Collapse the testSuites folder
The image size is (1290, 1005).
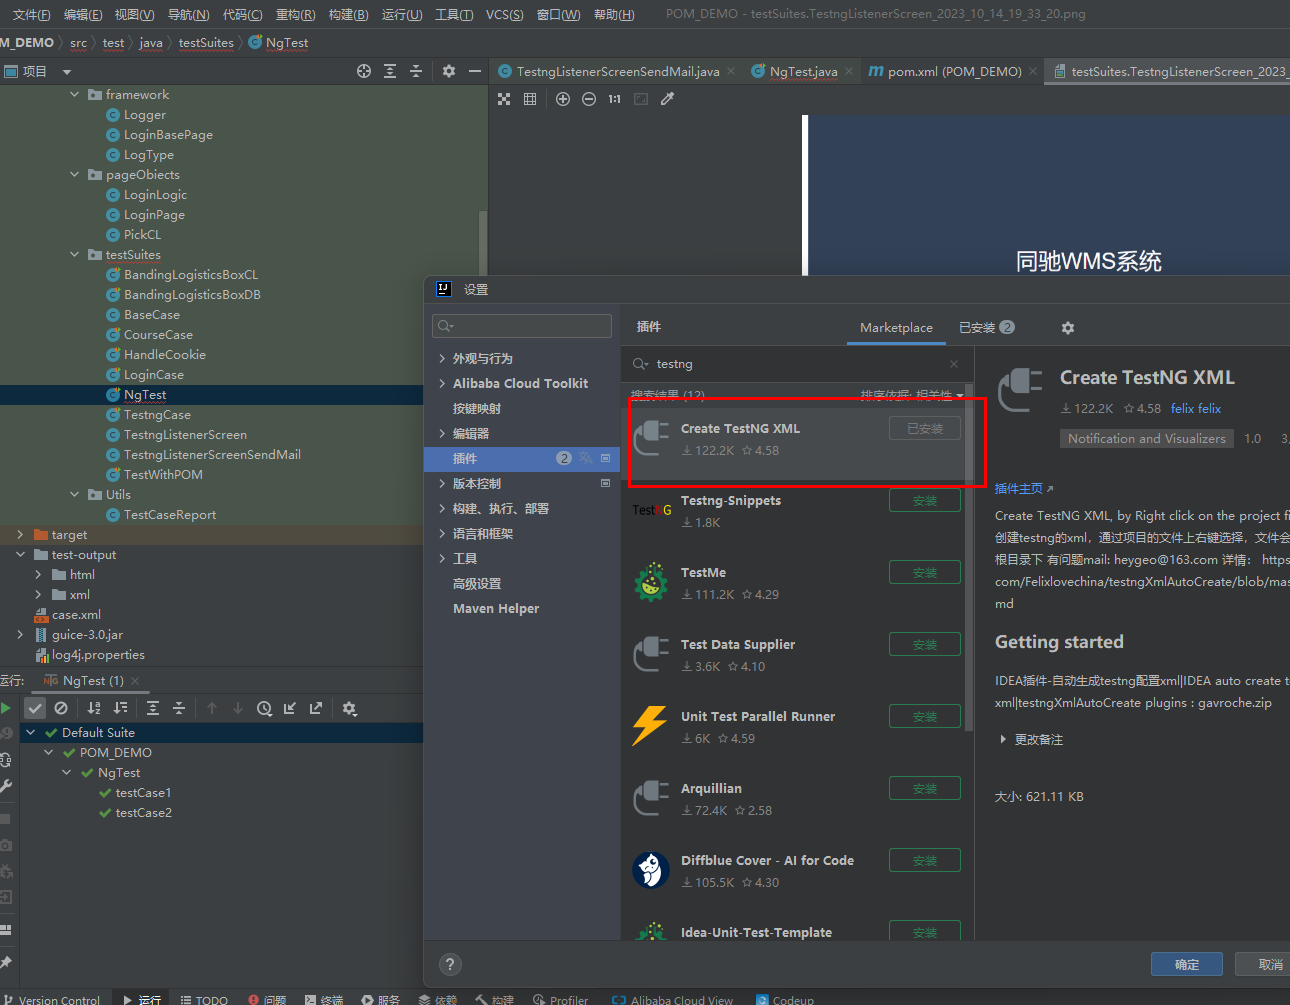point(74,254)
